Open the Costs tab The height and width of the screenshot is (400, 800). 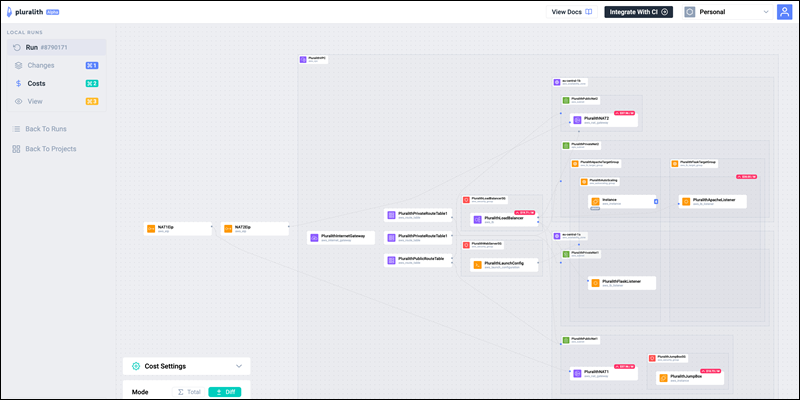(x=57, y=83)
